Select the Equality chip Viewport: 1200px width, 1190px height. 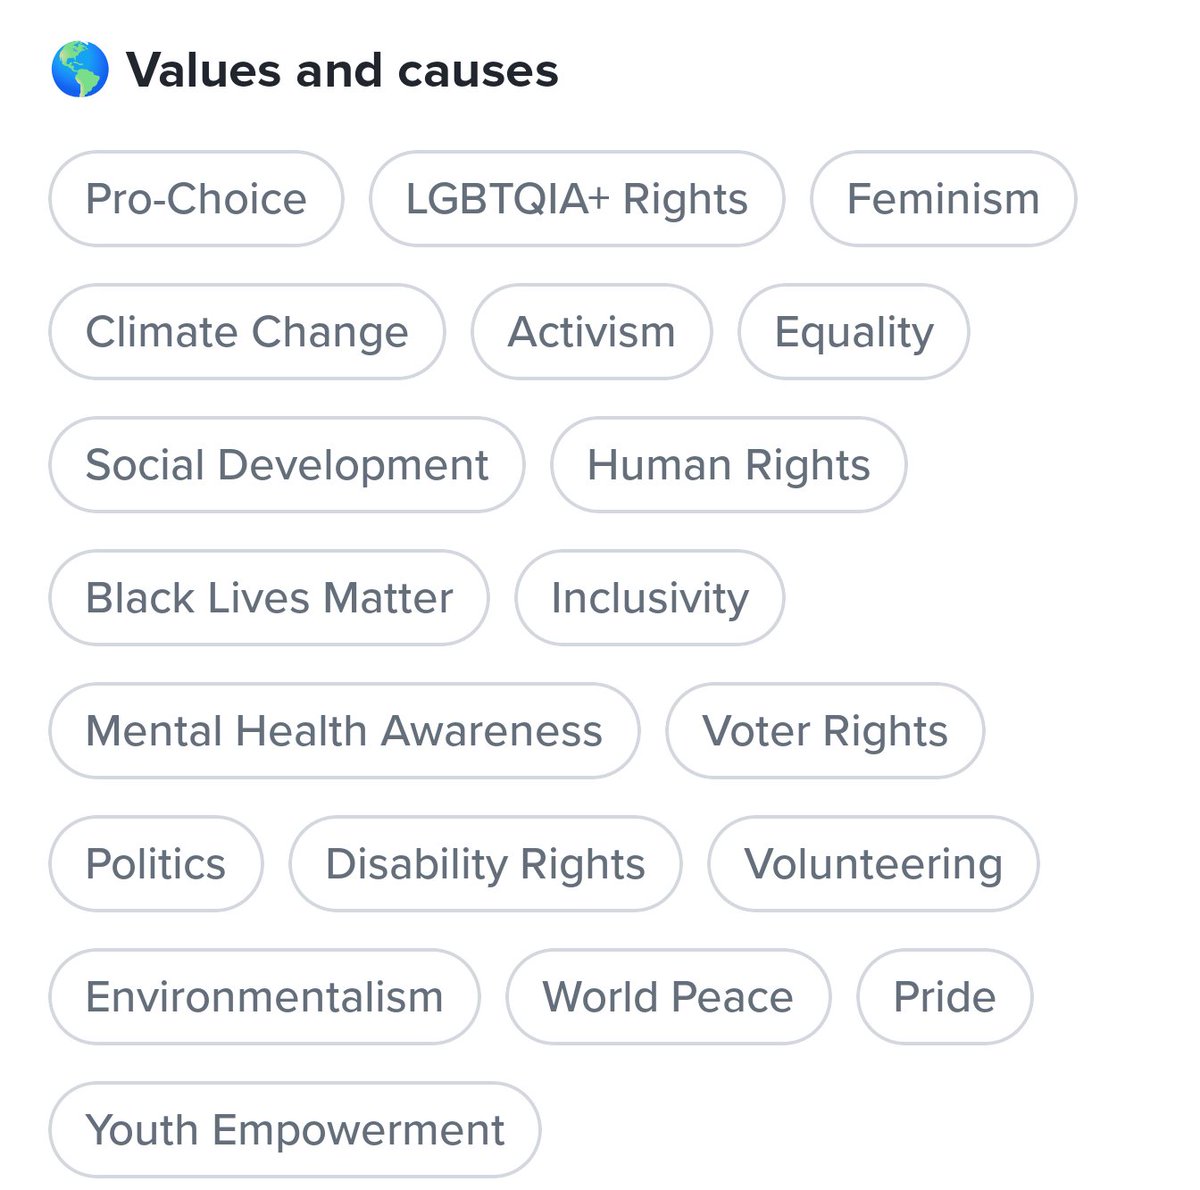tap(854, 331)
